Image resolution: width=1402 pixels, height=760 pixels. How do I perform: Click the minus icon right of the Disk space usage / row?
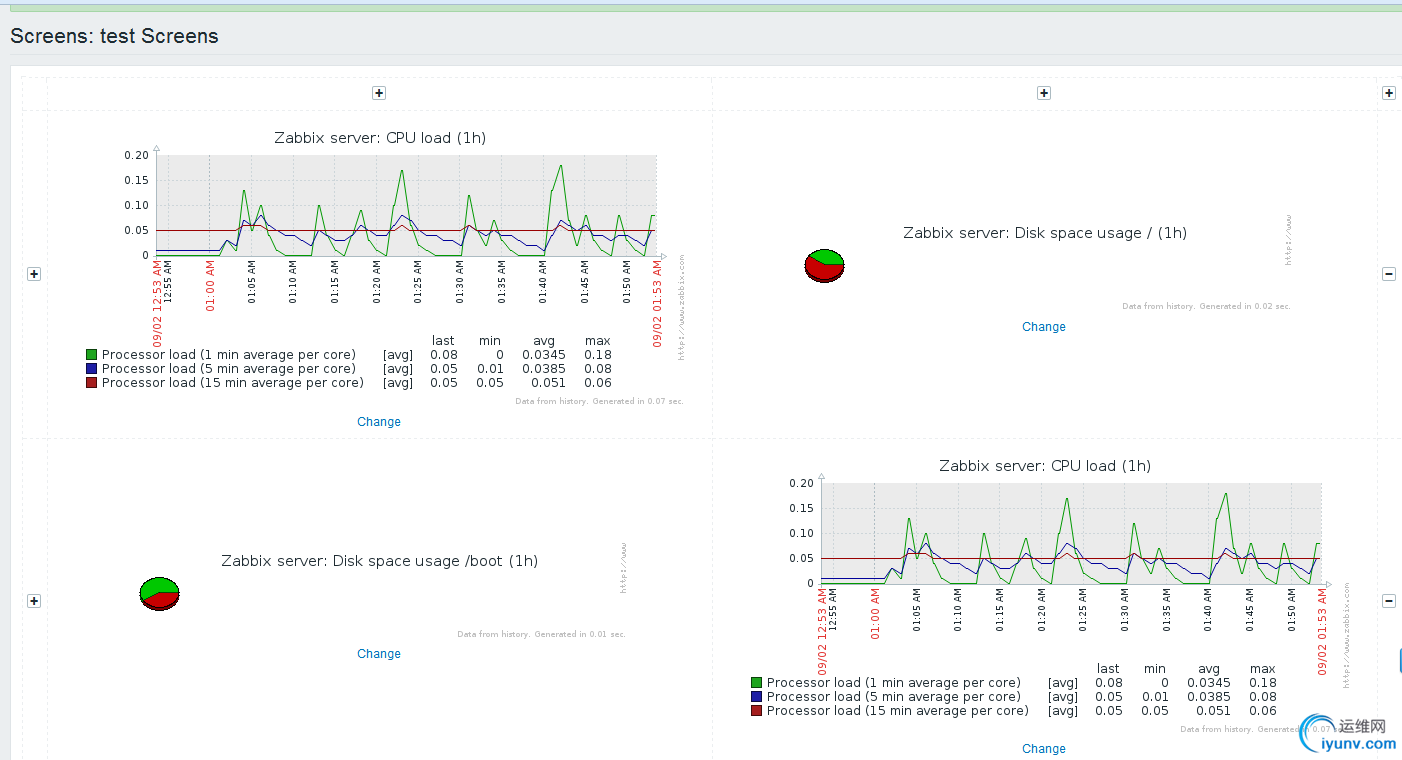[1389, 274]
